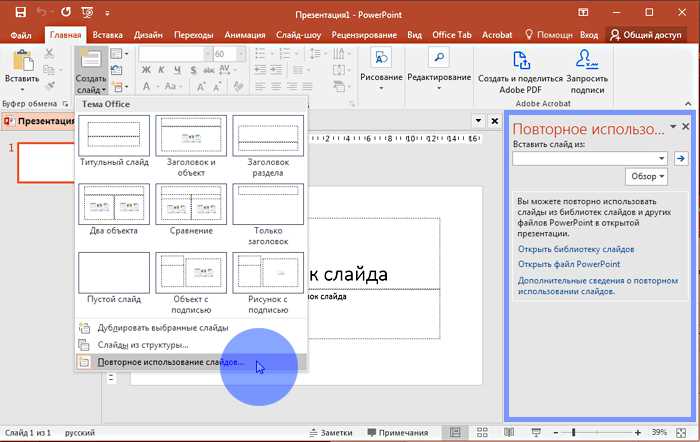The width and height of the screenshot is (700, 442).
Task: Click the Общий доступ share button
Action: pyautogui.click(x=646, y=35)
